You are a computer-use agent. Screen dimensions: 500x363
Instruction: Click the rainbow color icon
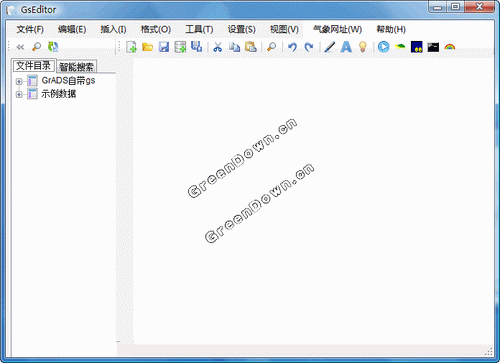450,47
